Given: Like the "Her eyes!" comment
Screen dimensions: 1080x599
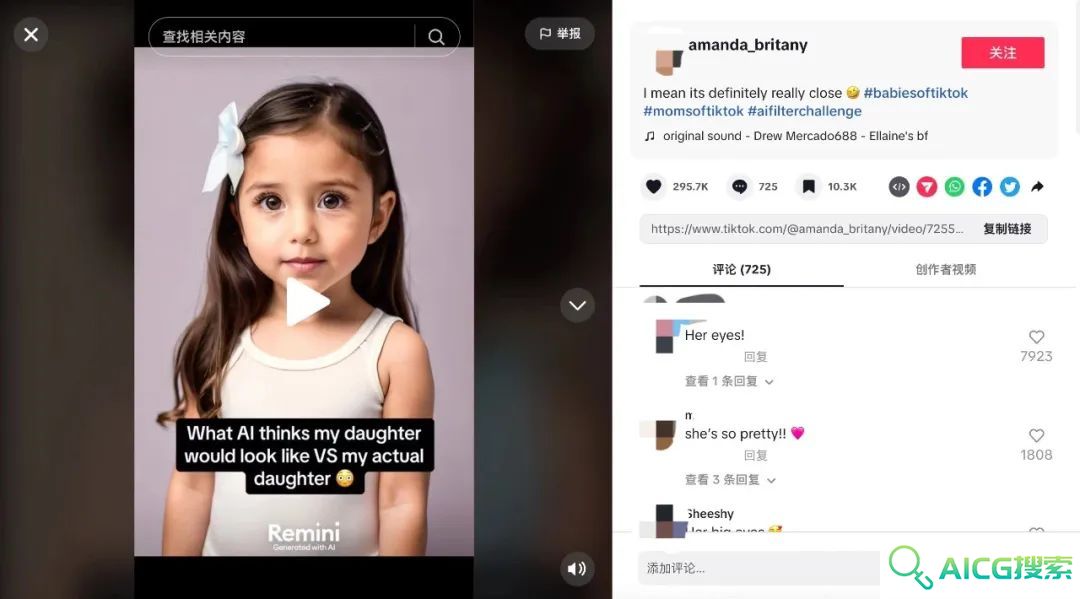Looking at the screenshot, I should pos(1036,337).
